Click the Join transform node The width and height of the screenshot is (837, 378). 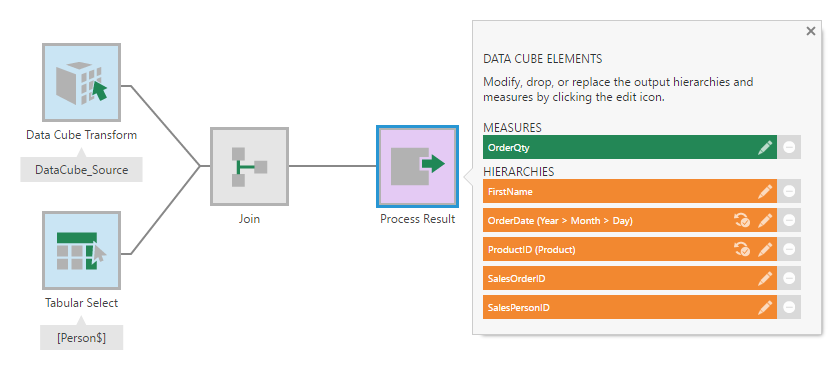click(x=249, y=166)
